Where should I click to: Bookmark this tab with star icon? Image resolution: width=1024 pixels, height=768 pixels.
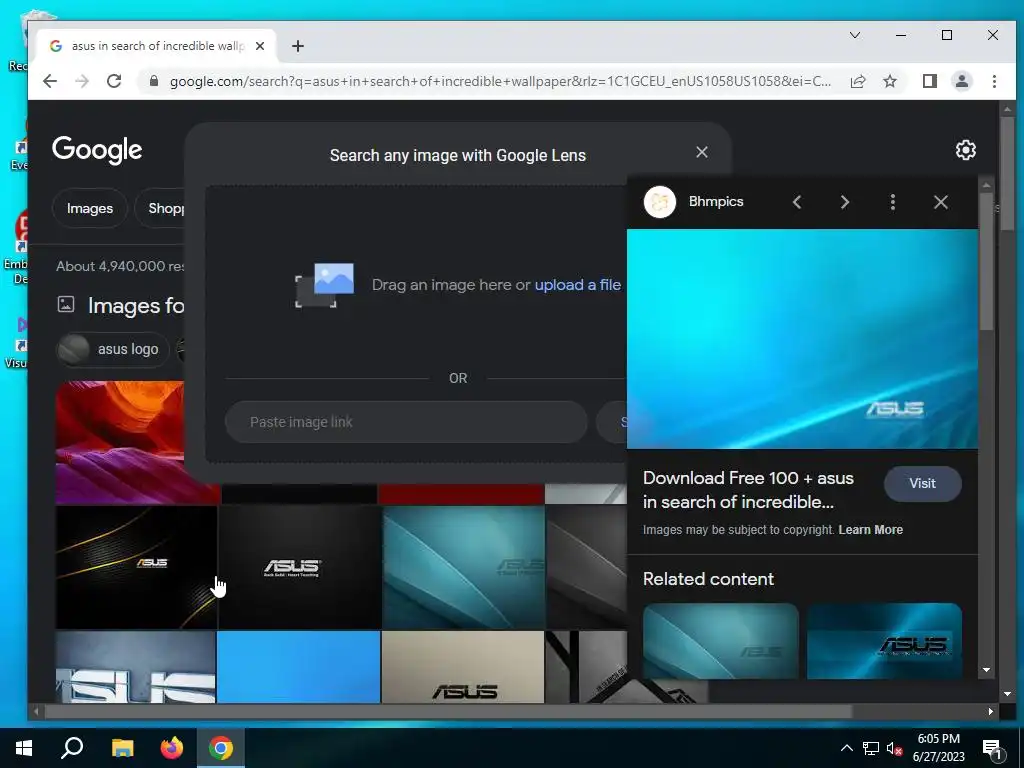(889, 81)
